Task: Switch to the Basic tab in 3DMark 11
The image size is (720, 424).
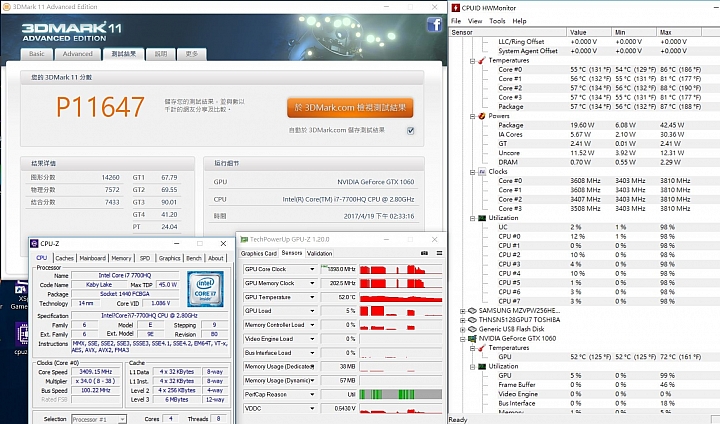Action: point(37,54)
